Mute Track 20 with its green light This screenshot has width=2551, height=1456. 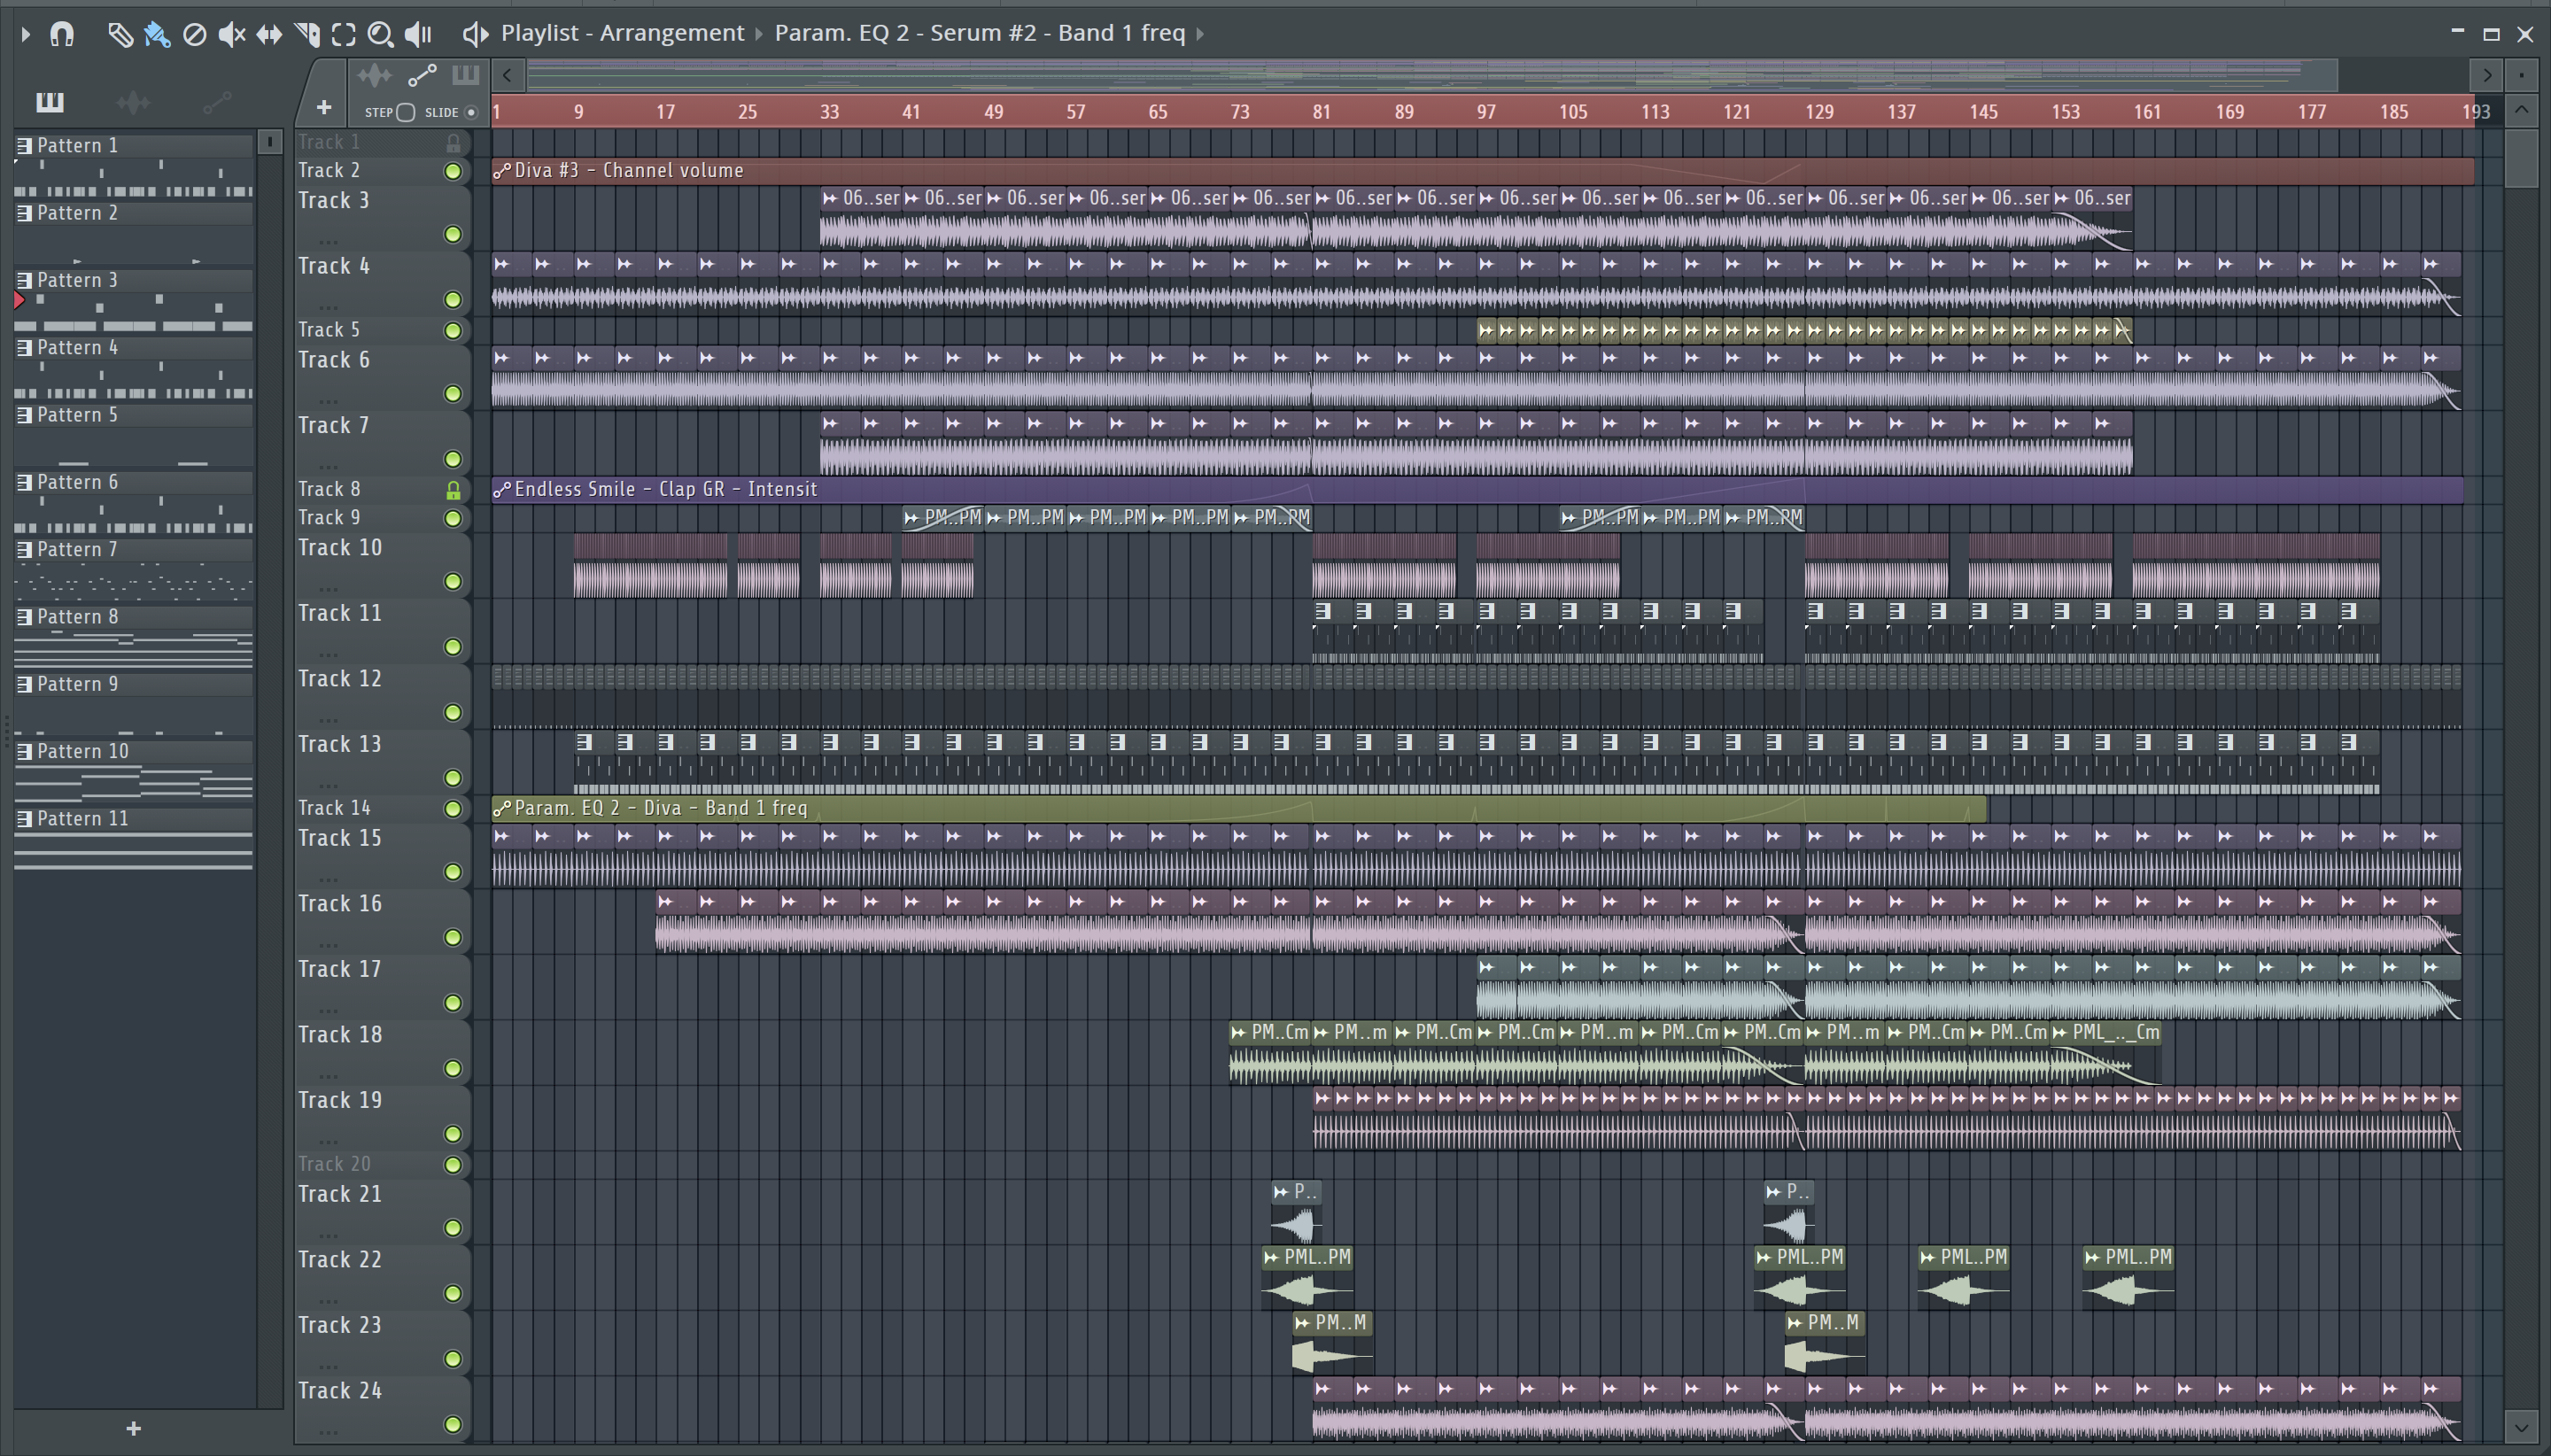coord(453,1165)
